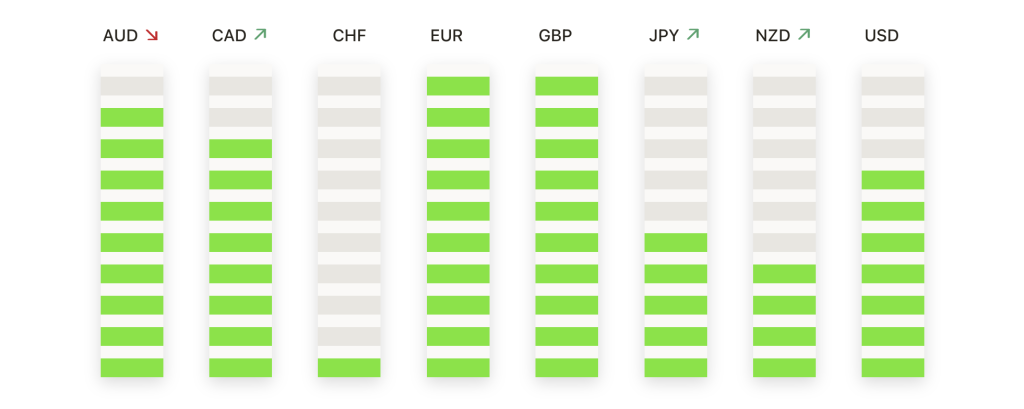1024x409 pixels.
Task: Click the top green bar in EUR meter
Action: click(458, 86)
